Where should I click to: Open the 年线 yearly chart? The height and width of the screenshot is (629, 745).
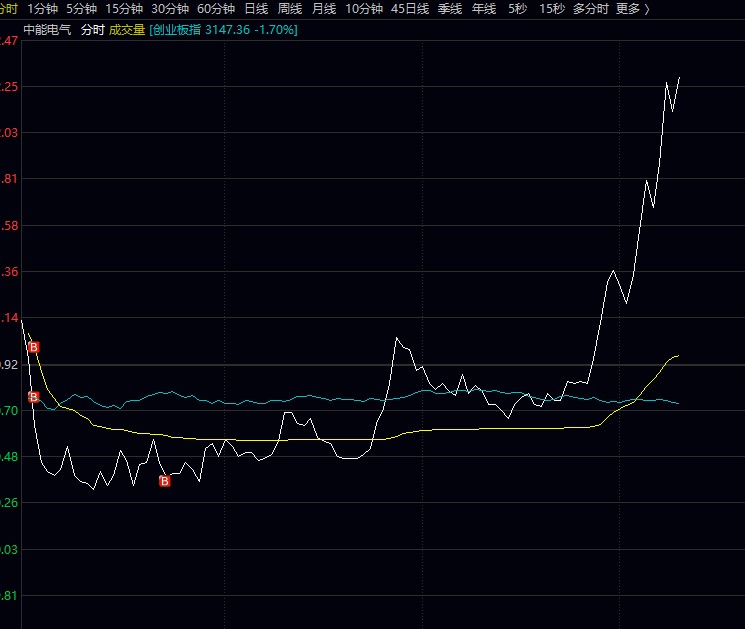pyautogui.click(x=484, y=9)
